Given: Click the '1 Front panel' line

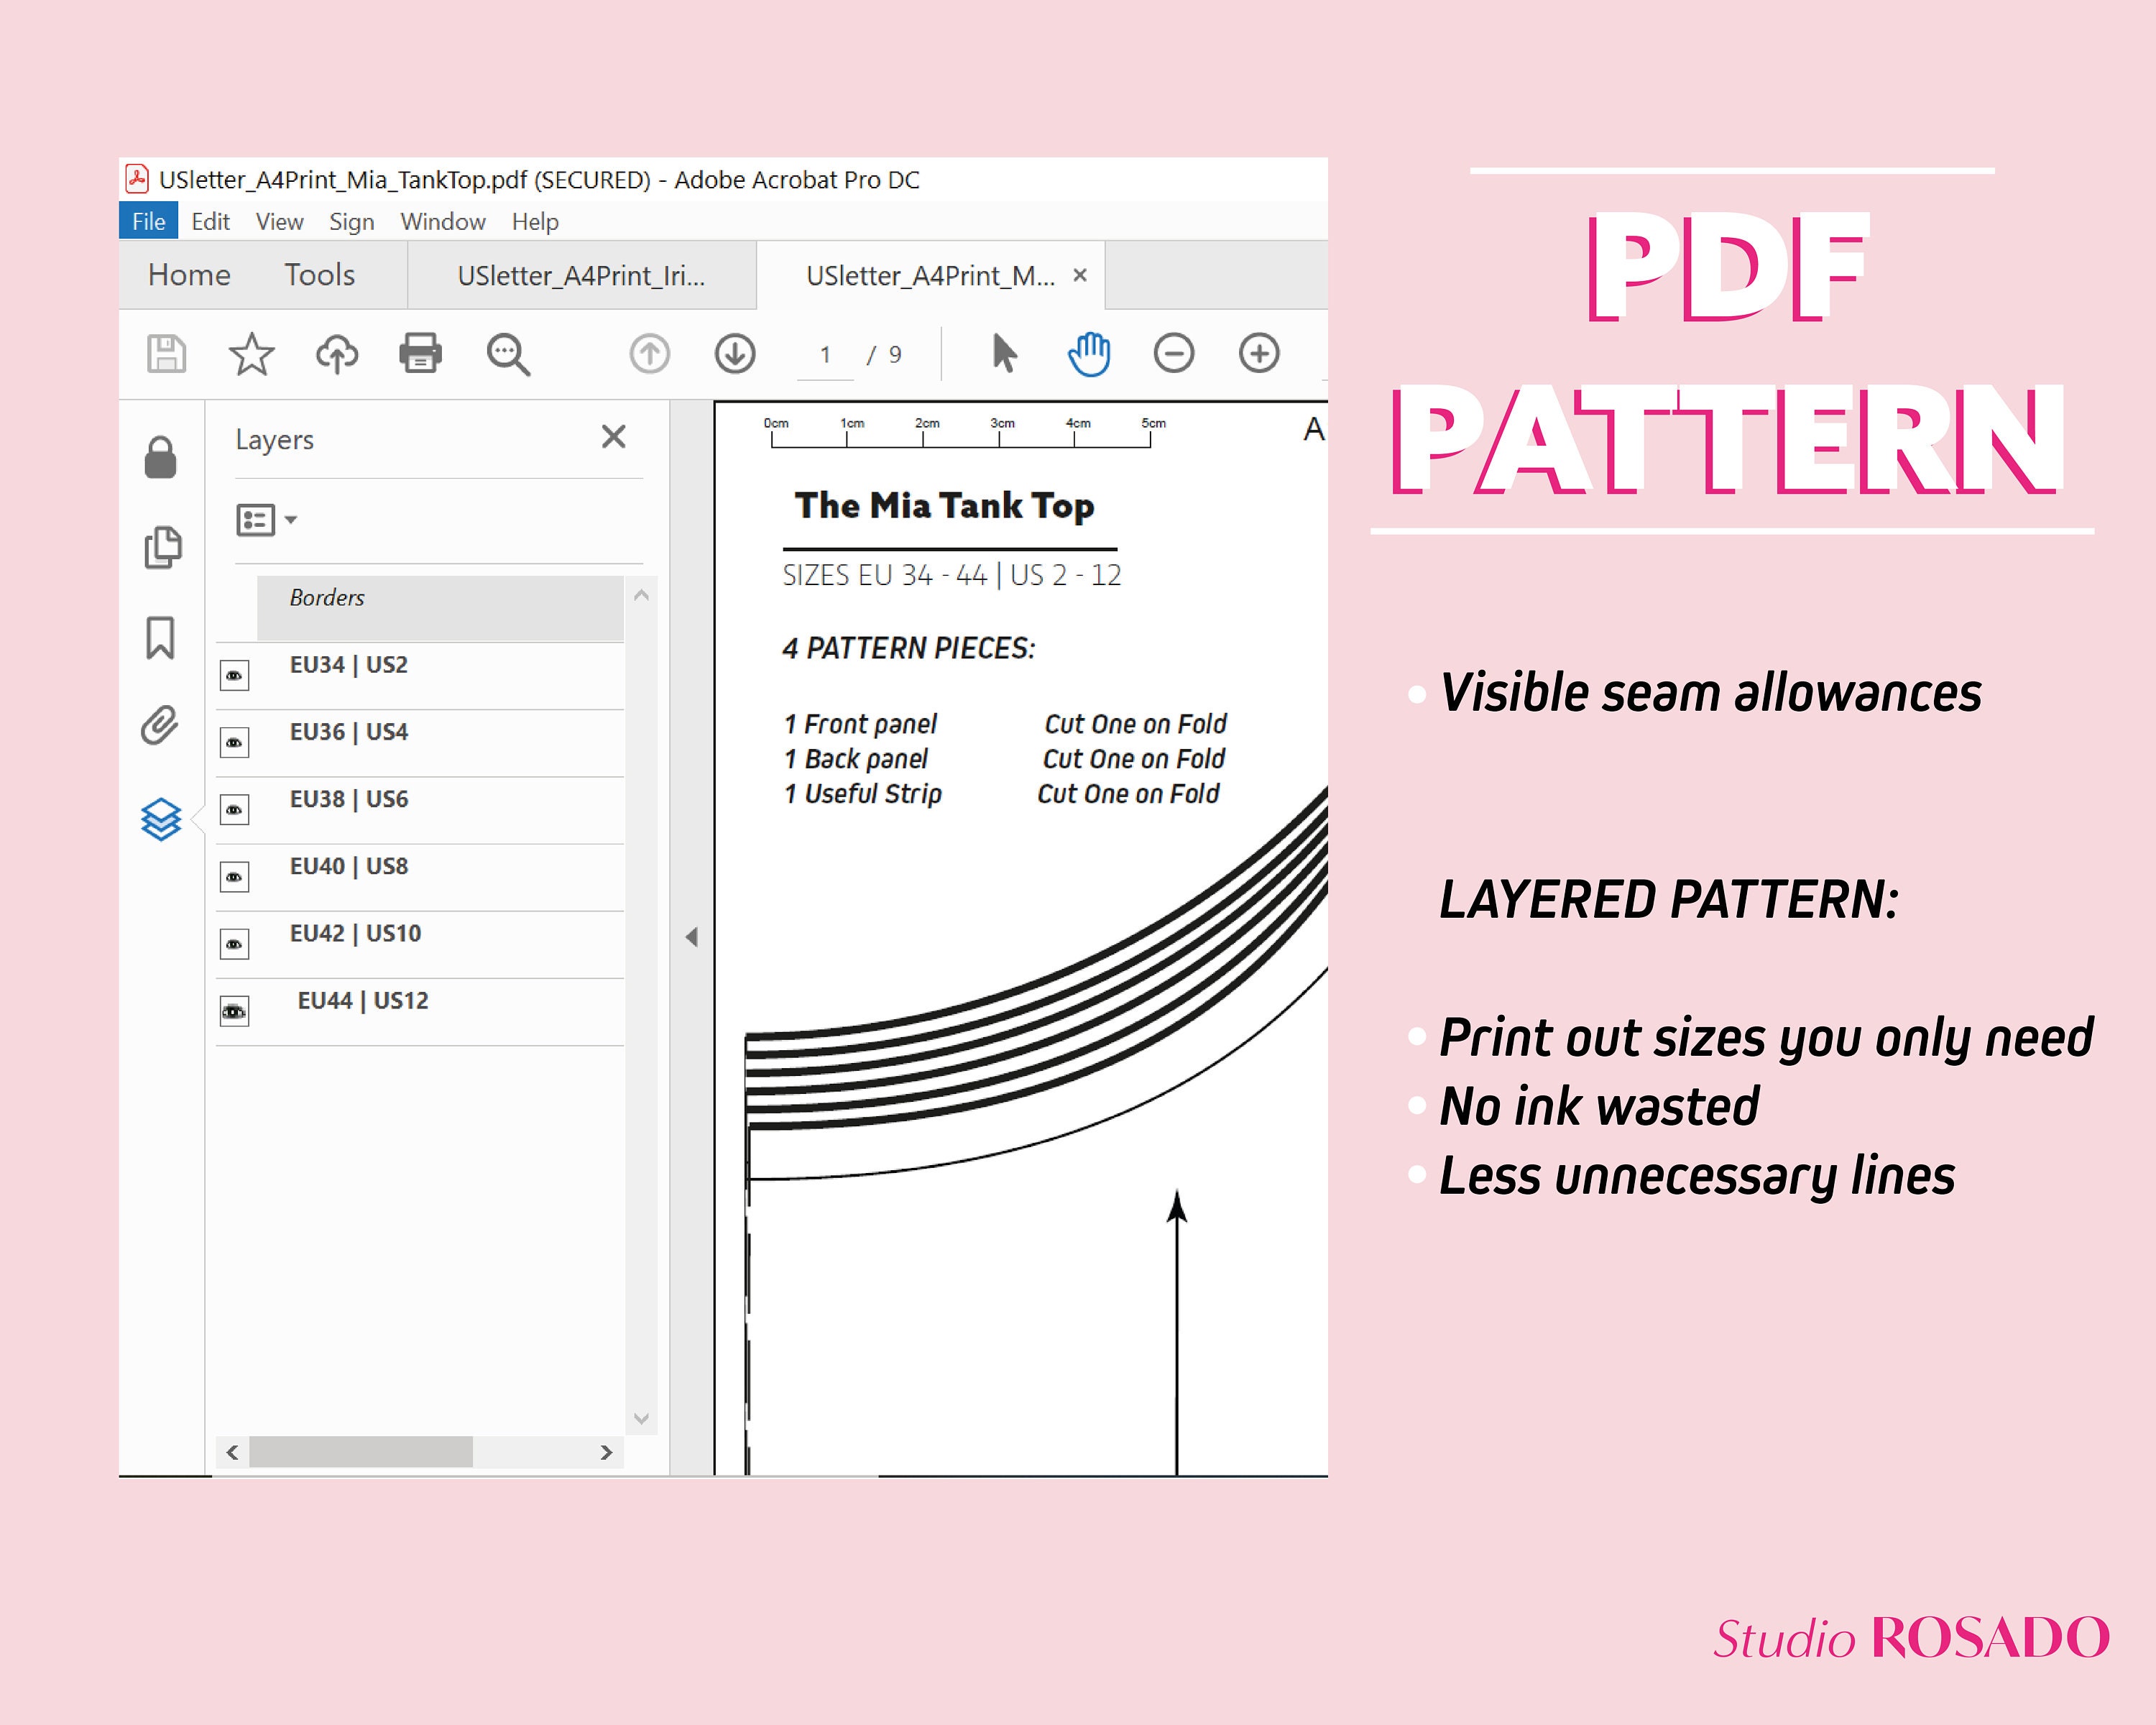Looking at the screenshot, I should pos(861,724).
